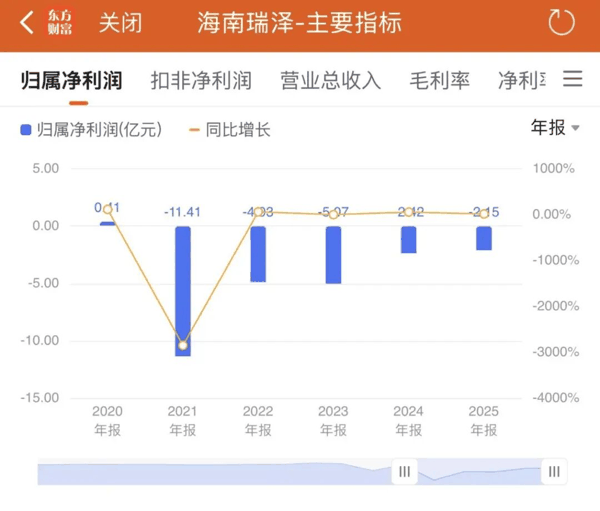
Task: Refresh the page with the circular arrow
Action: point(561,22)
